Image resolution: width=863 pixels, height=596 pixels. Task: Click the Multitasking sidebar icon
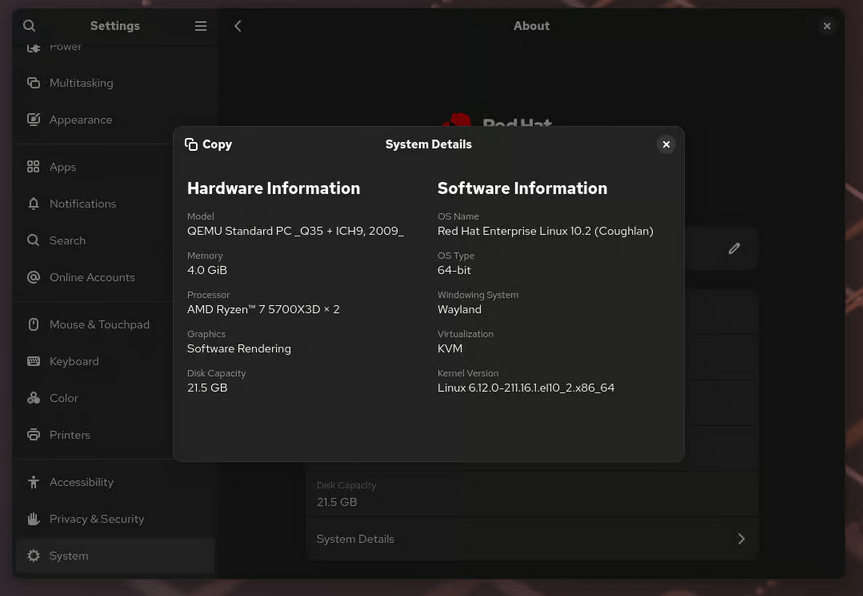(34, 83)
